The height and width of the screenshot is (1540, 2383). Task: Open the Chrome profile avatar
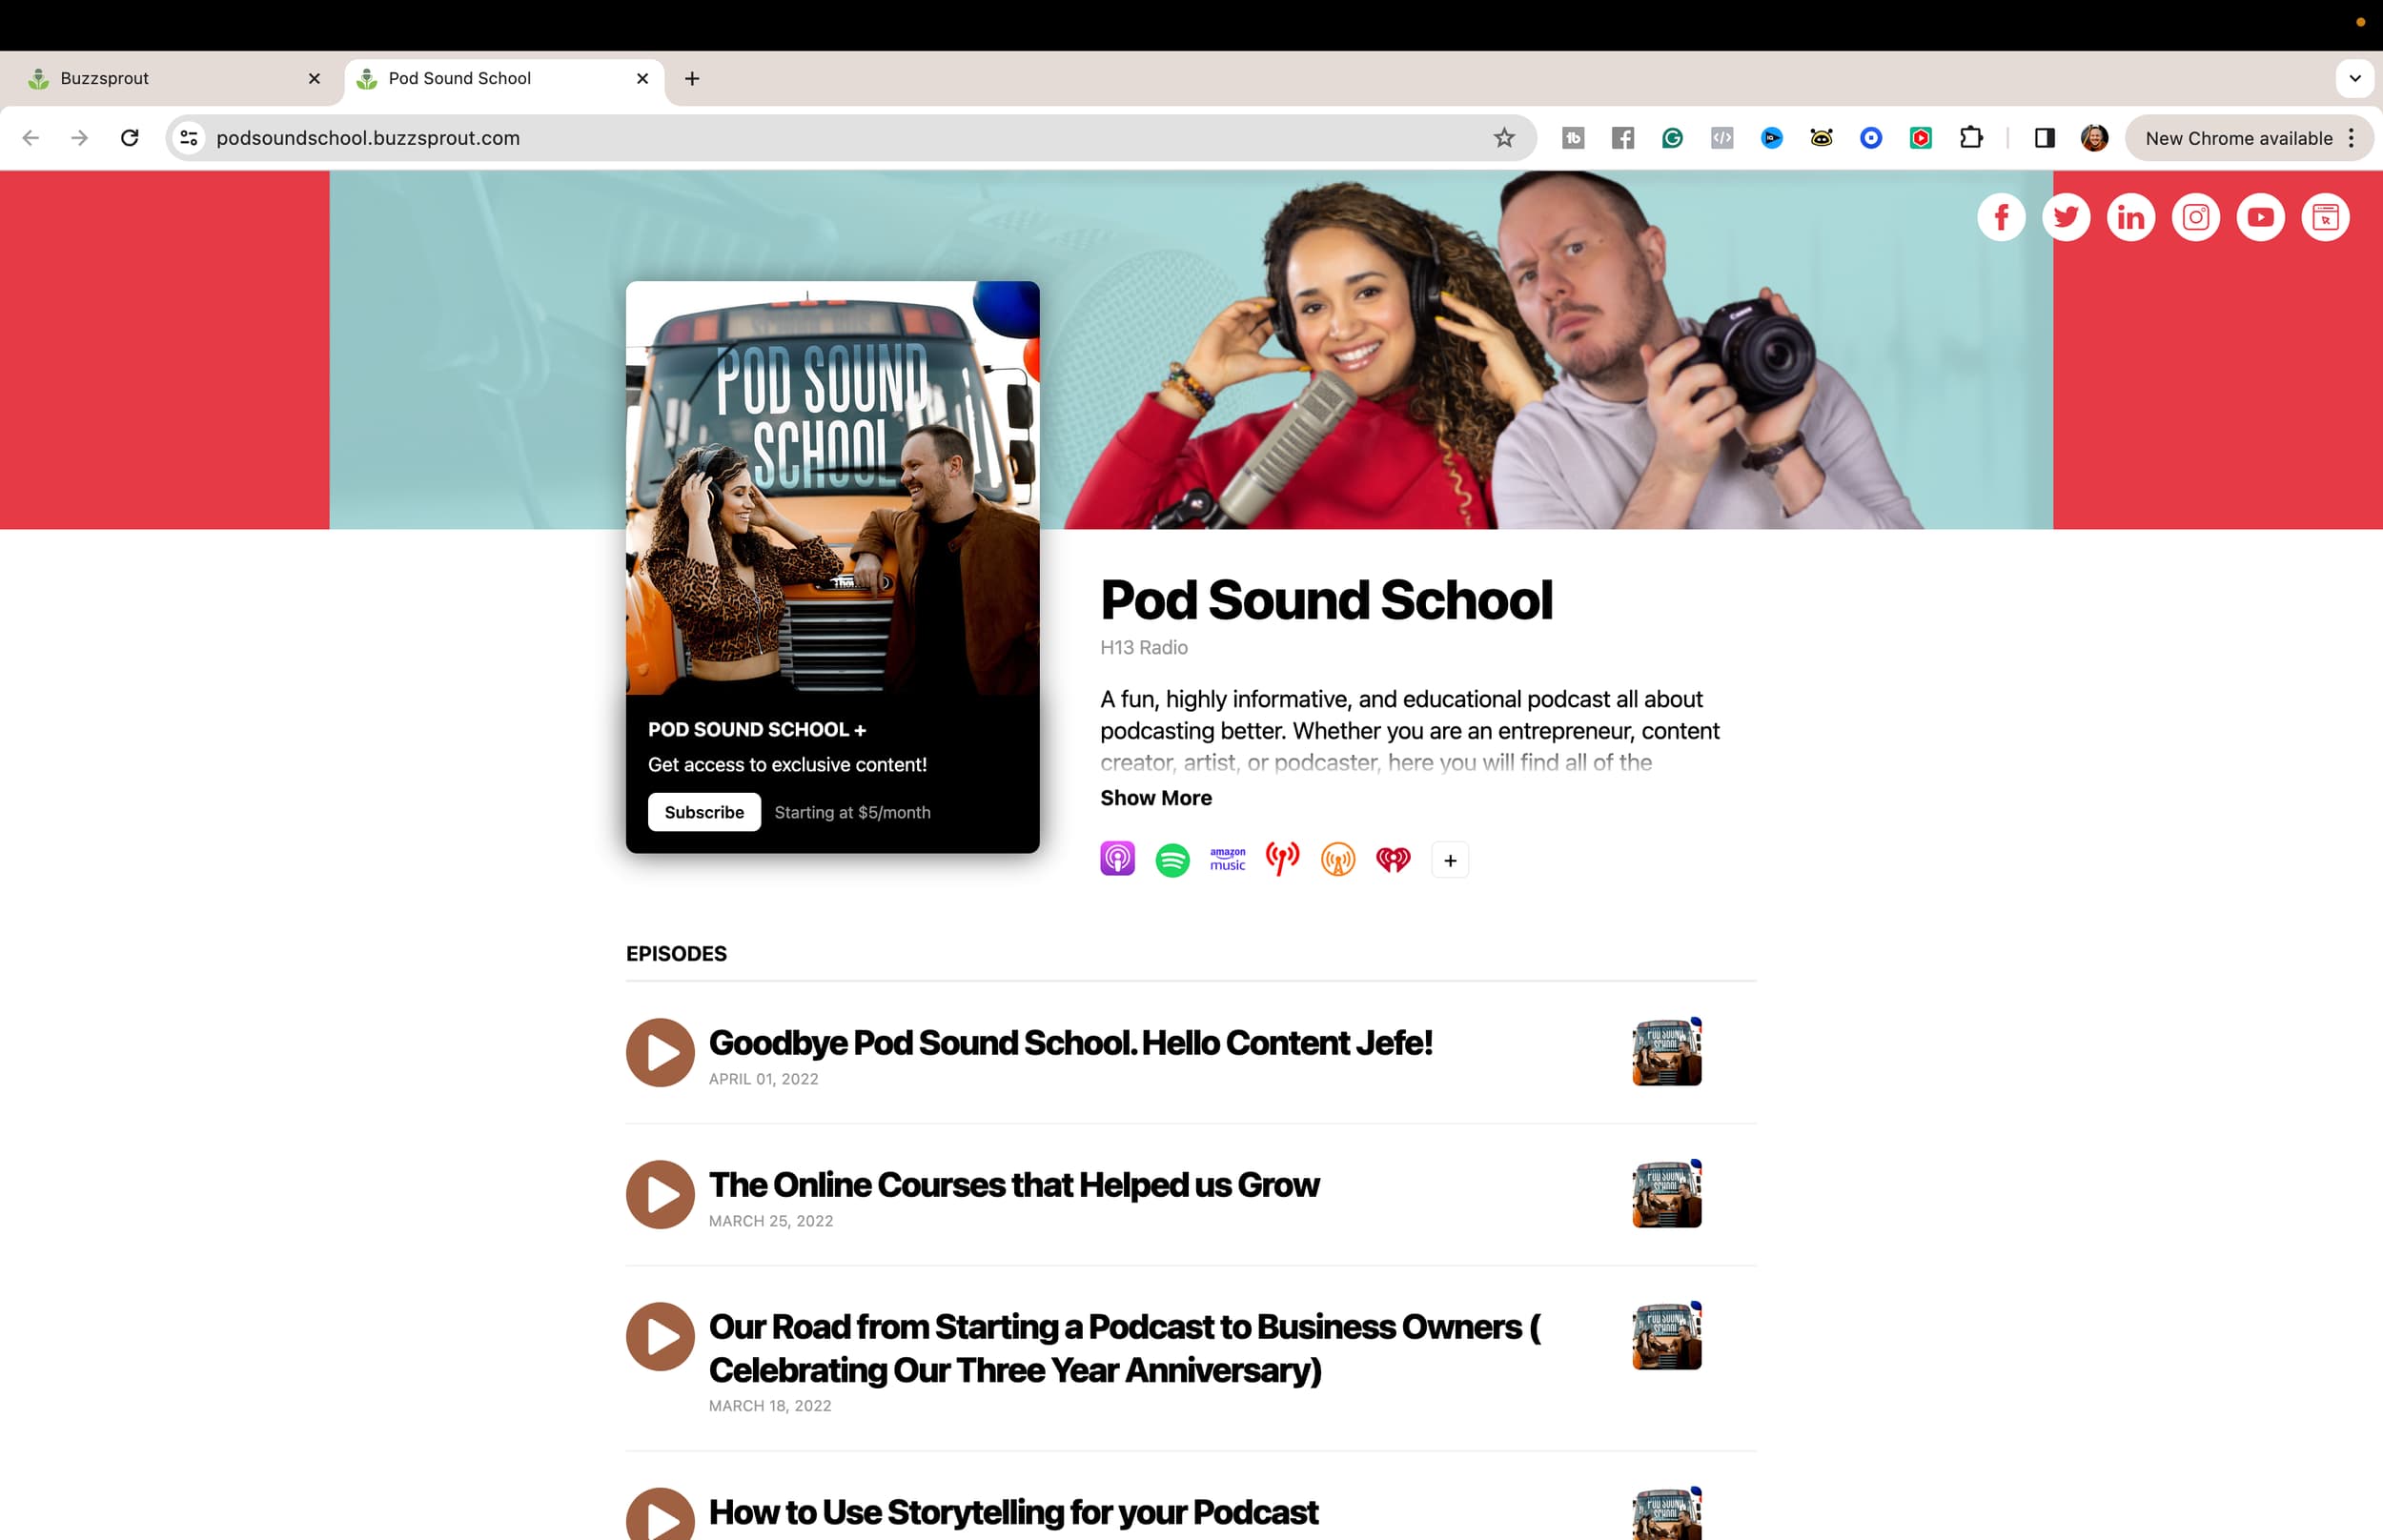[2094, 138]
